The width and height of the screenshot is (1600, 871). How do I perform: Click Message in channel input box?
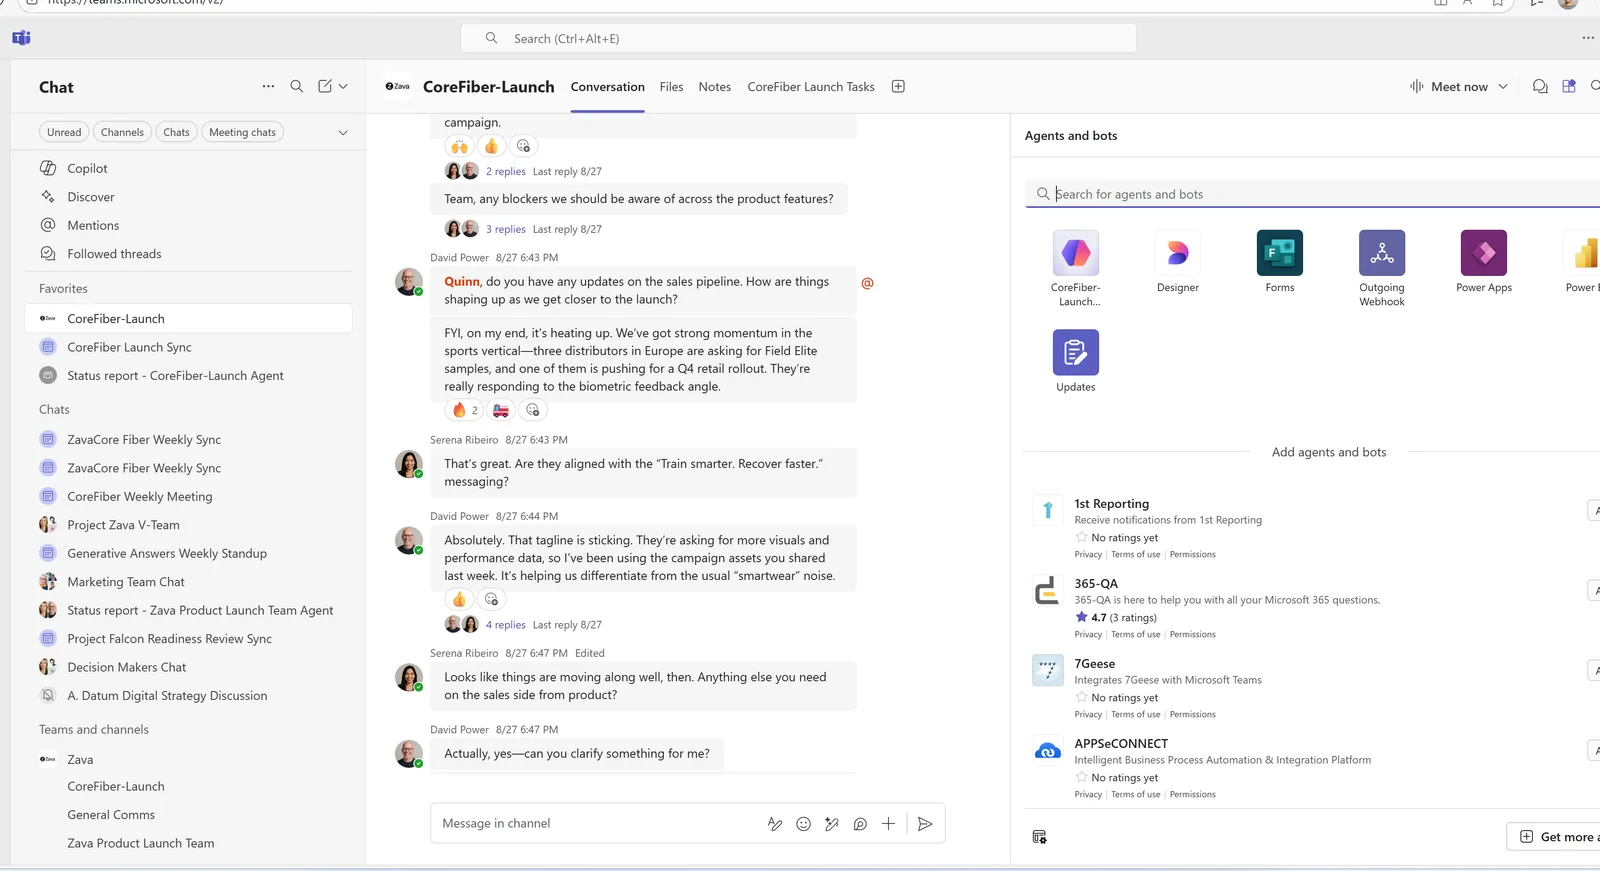[x=595, y=823]
